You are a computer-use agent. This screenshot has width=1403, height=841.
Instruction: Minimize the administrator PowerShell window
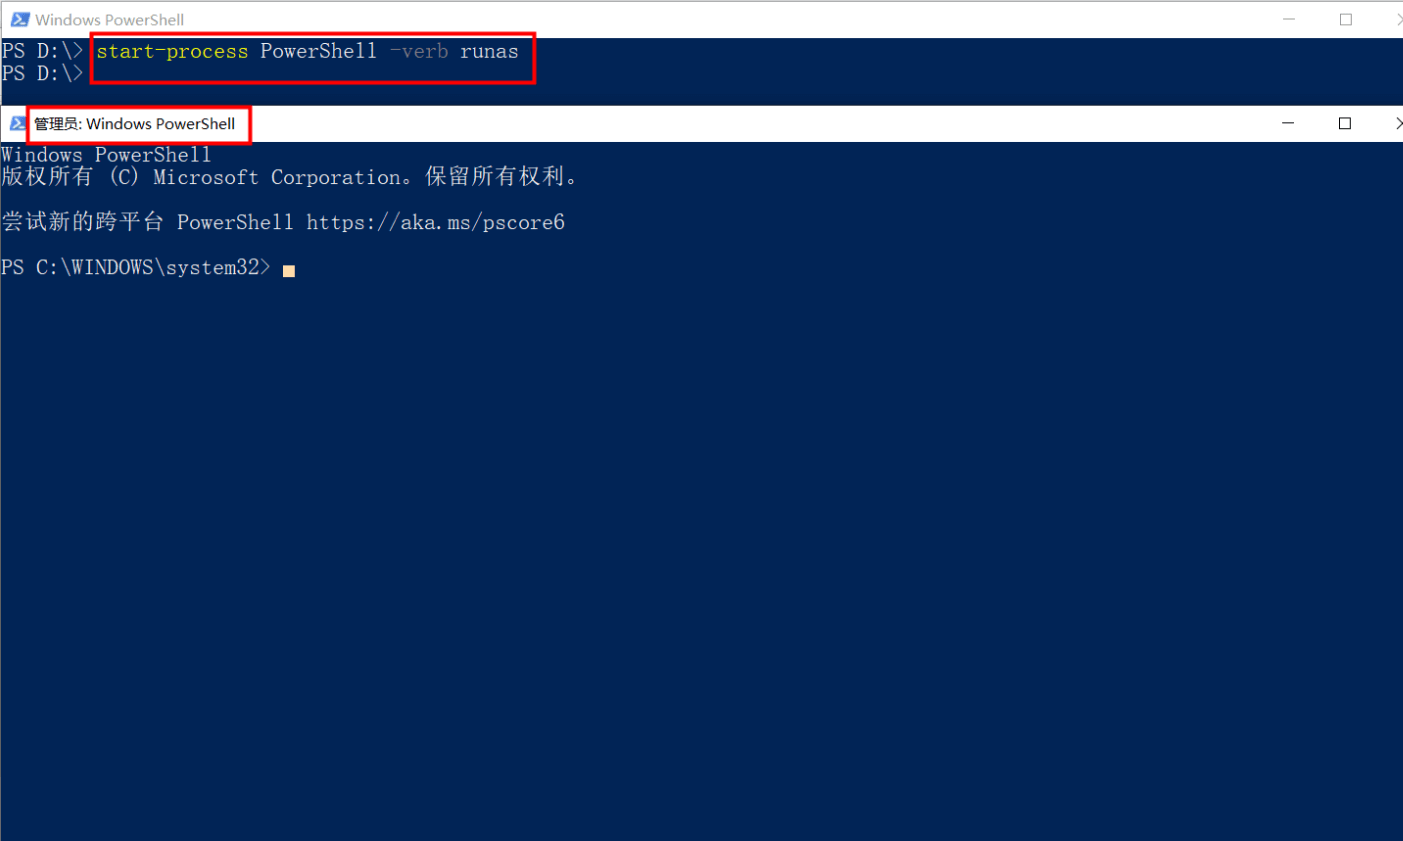1288,123
